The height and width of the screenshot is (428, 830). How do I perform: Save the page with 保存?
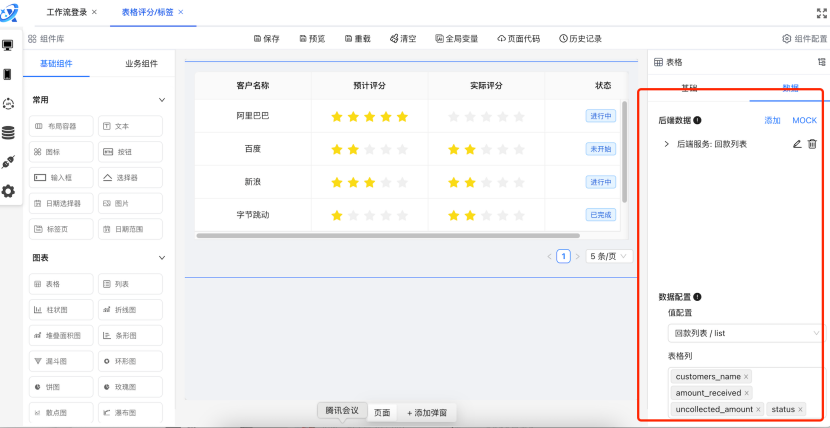point(266,39)
